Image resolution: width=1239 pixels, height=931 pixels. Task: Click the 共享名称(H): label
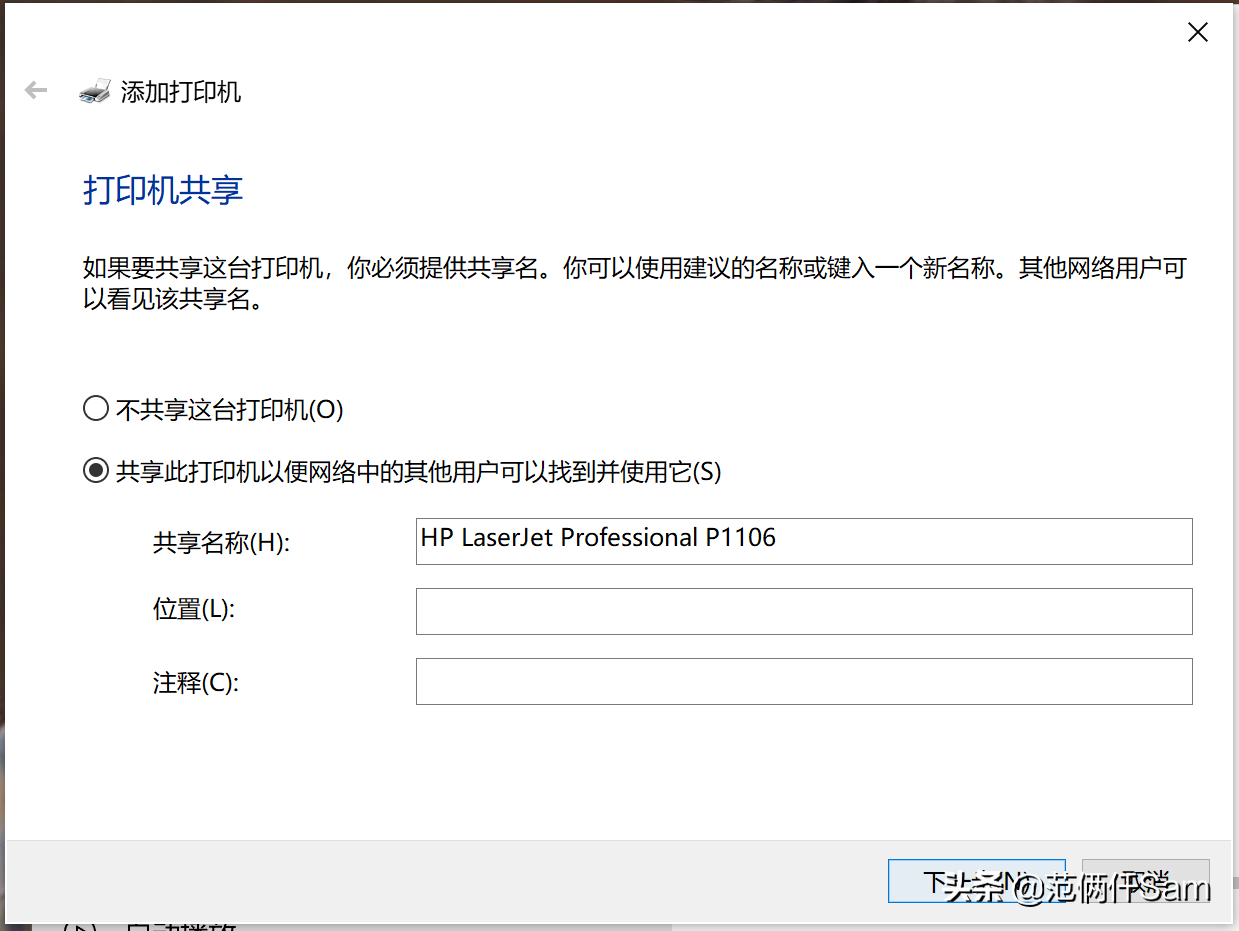[x=221, y=542]
